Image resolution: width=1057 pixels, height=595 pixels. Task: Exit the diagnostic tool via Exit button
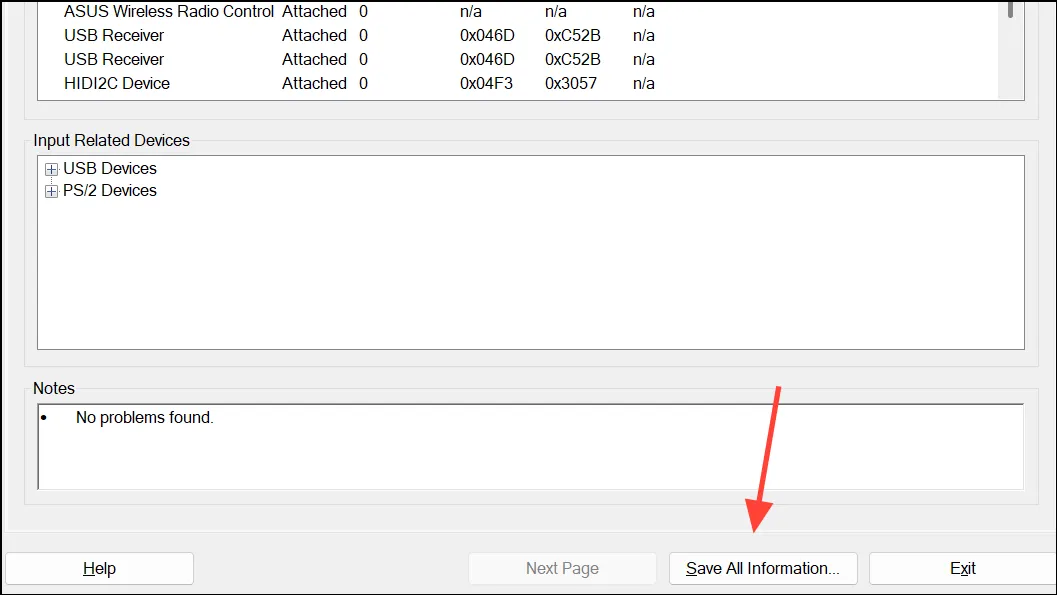pos(963,569)
